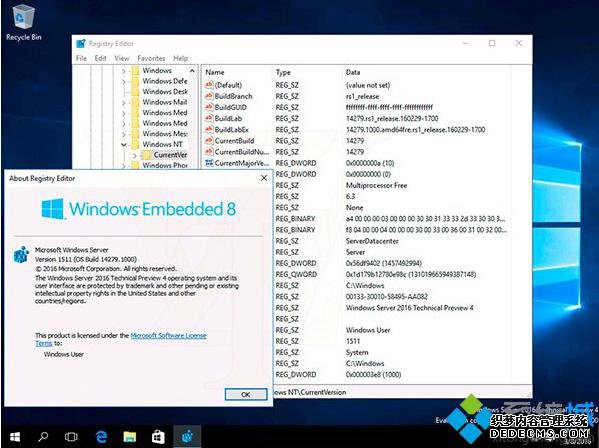Click OK in About Registry Editor
Screen dimensions: 599x448
click(246, 394)
